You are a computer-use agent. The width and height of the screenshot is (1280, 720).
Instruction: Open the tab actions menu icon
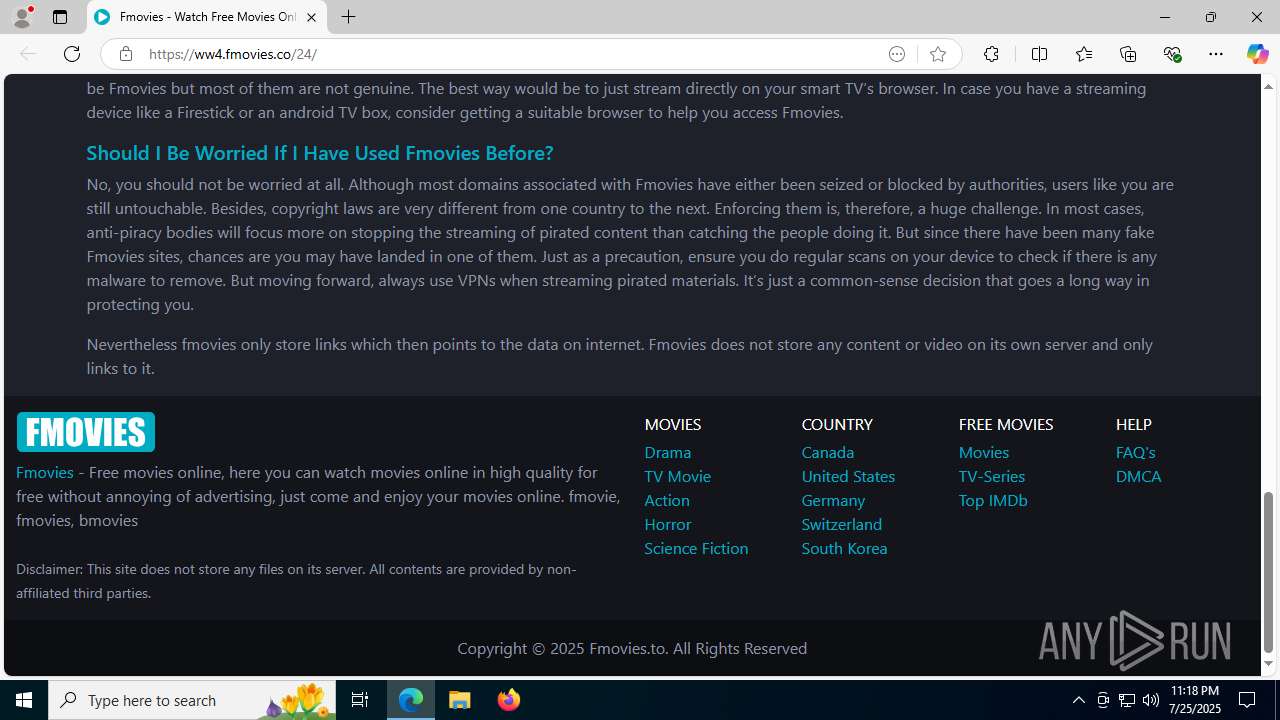(60, 17)
